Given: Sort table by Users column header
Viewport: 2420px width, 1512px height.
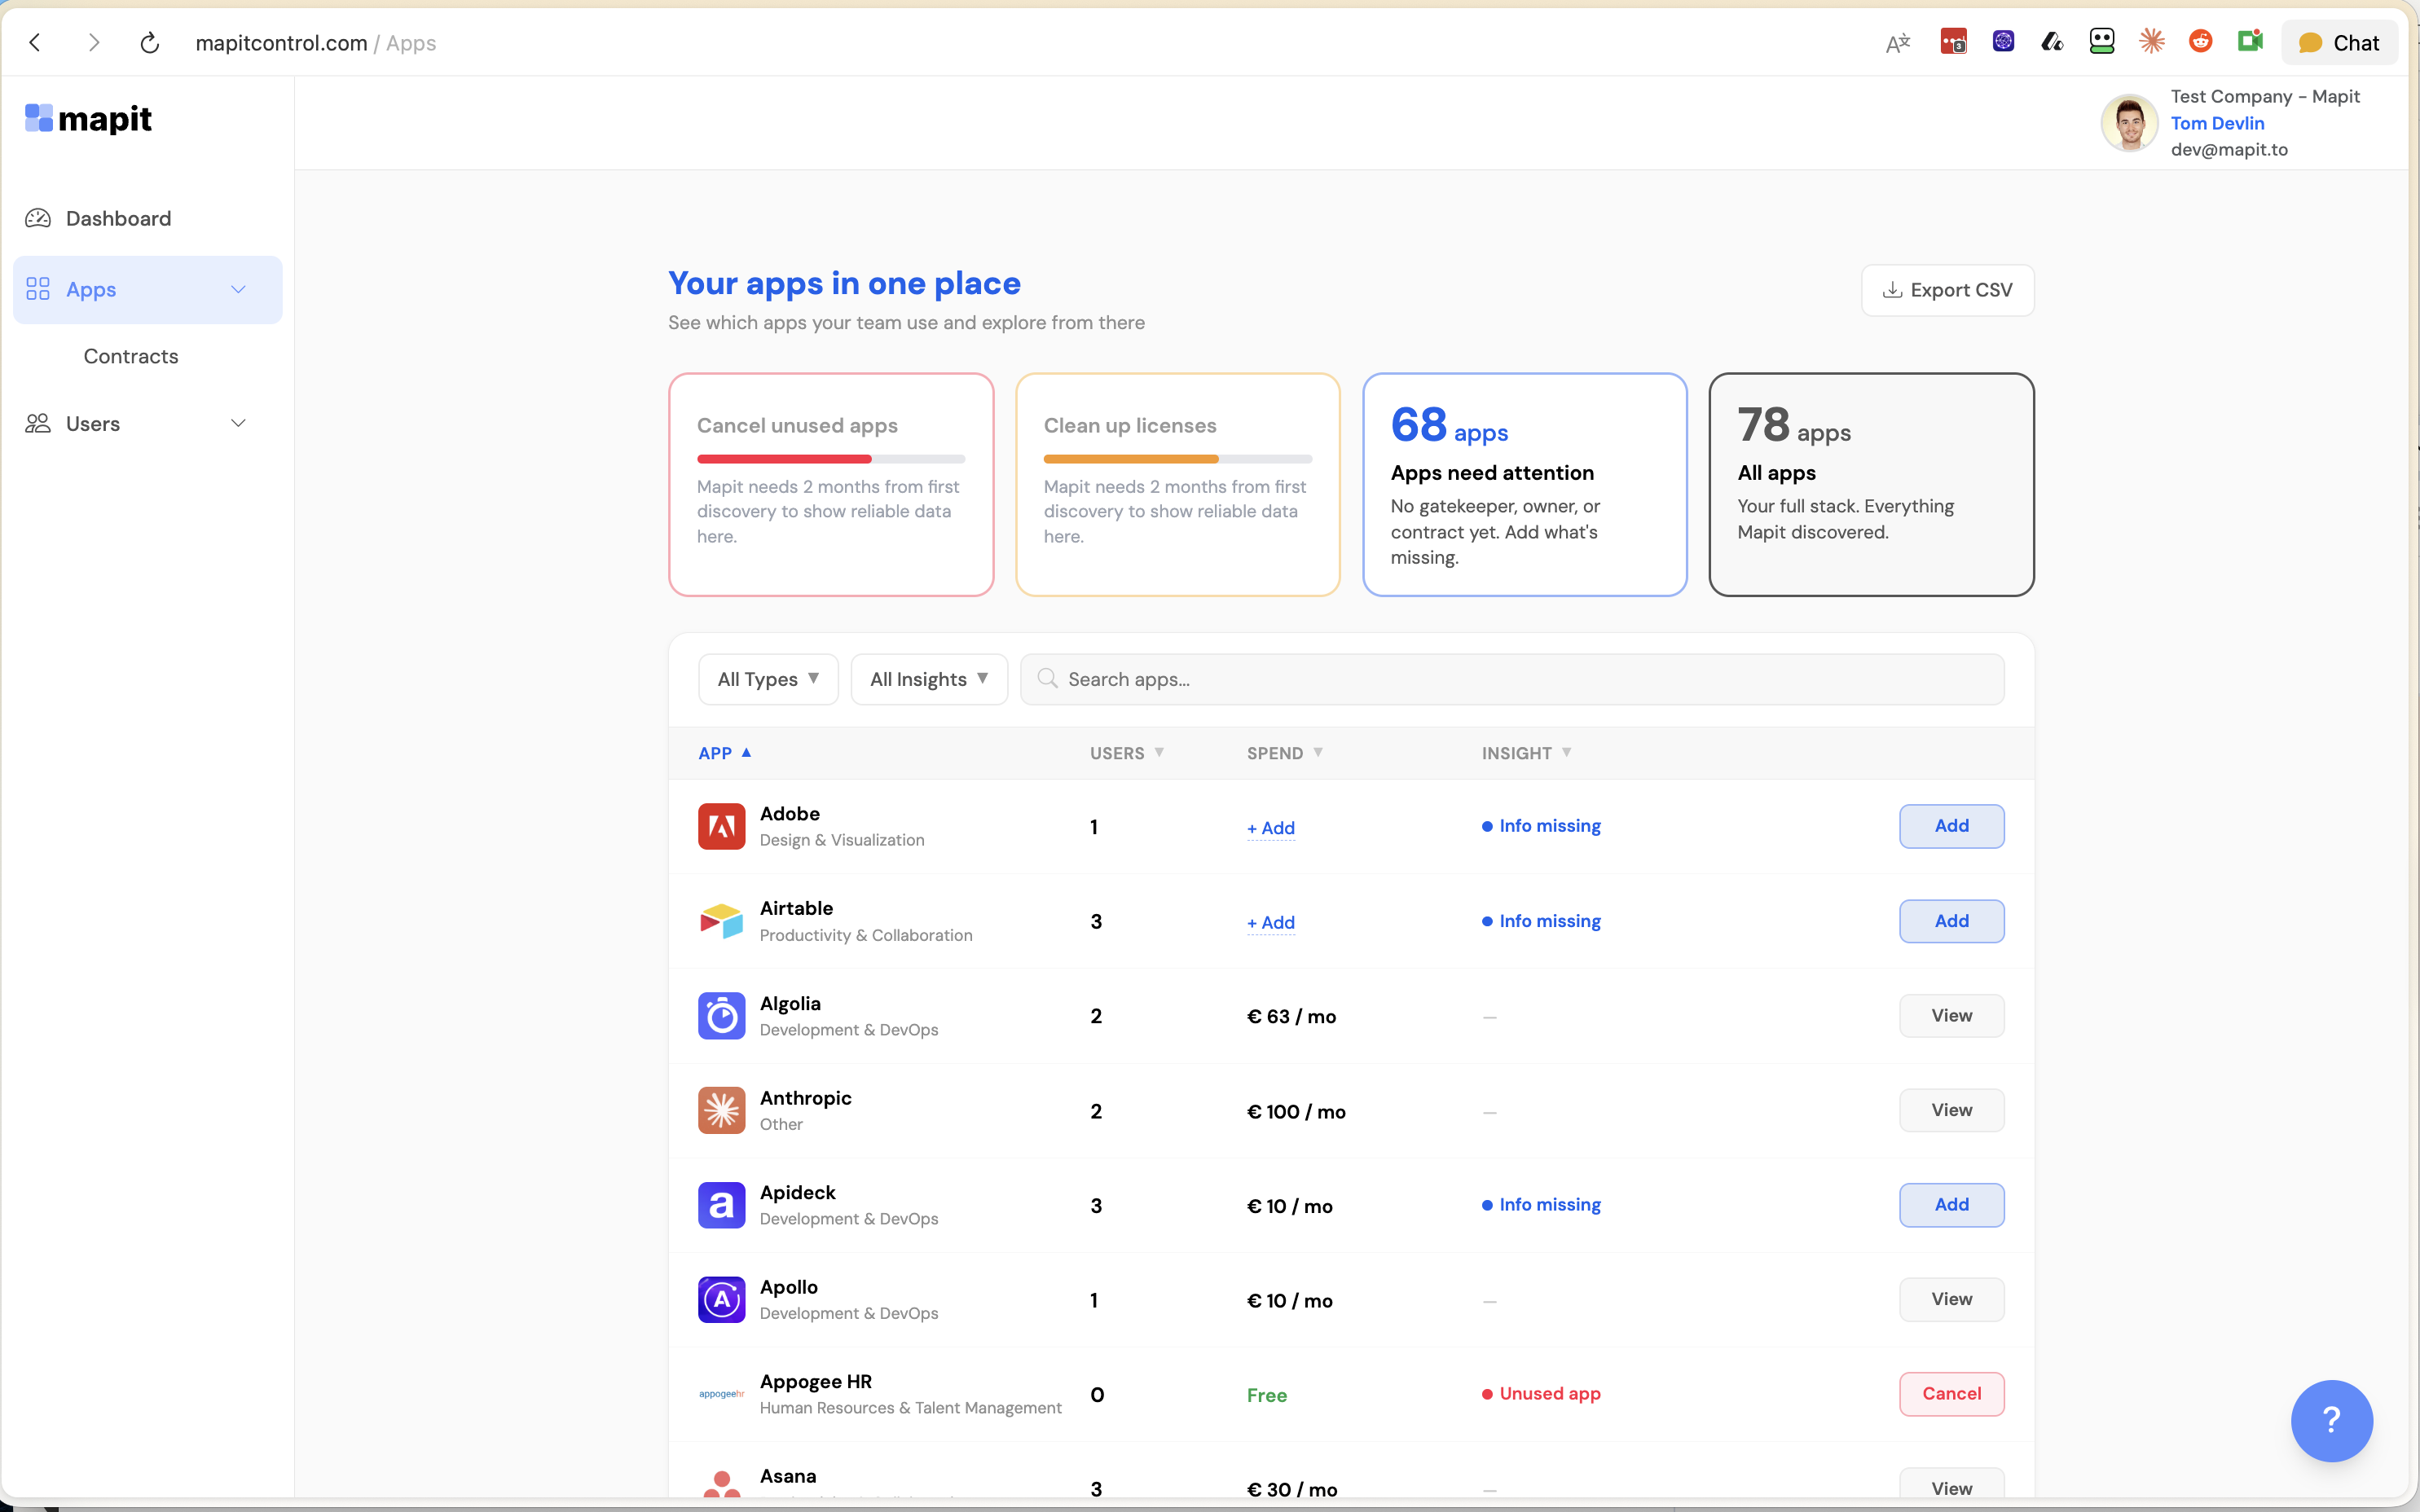Looking at the screenshot, I should pos(1126,753).
